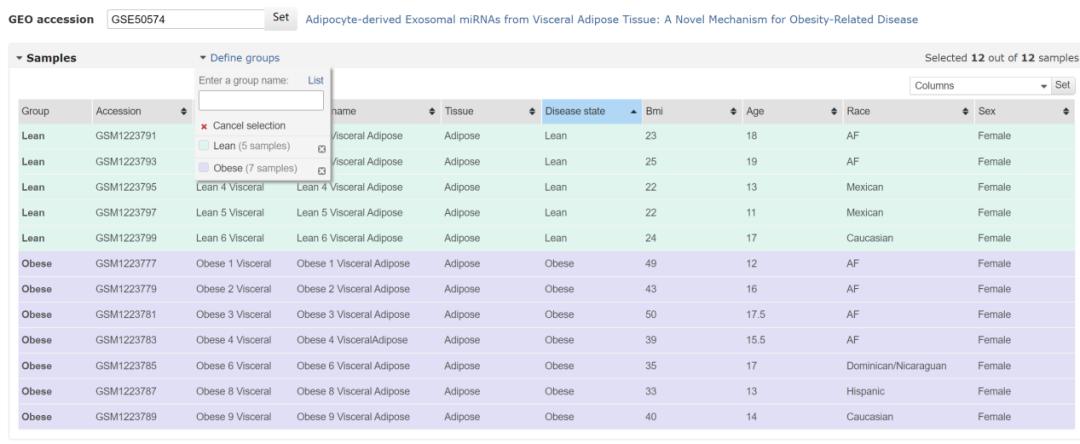Sort table by Accession column arrows

point(183,110)
